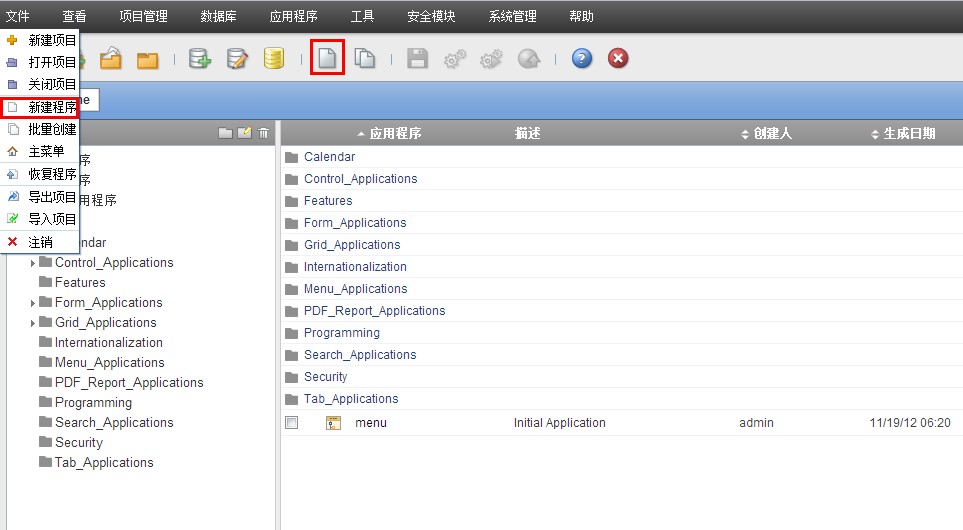The image size is (963, 530).
Task: Open Form_Applications folder in the list
Action: tap(355, 223)
